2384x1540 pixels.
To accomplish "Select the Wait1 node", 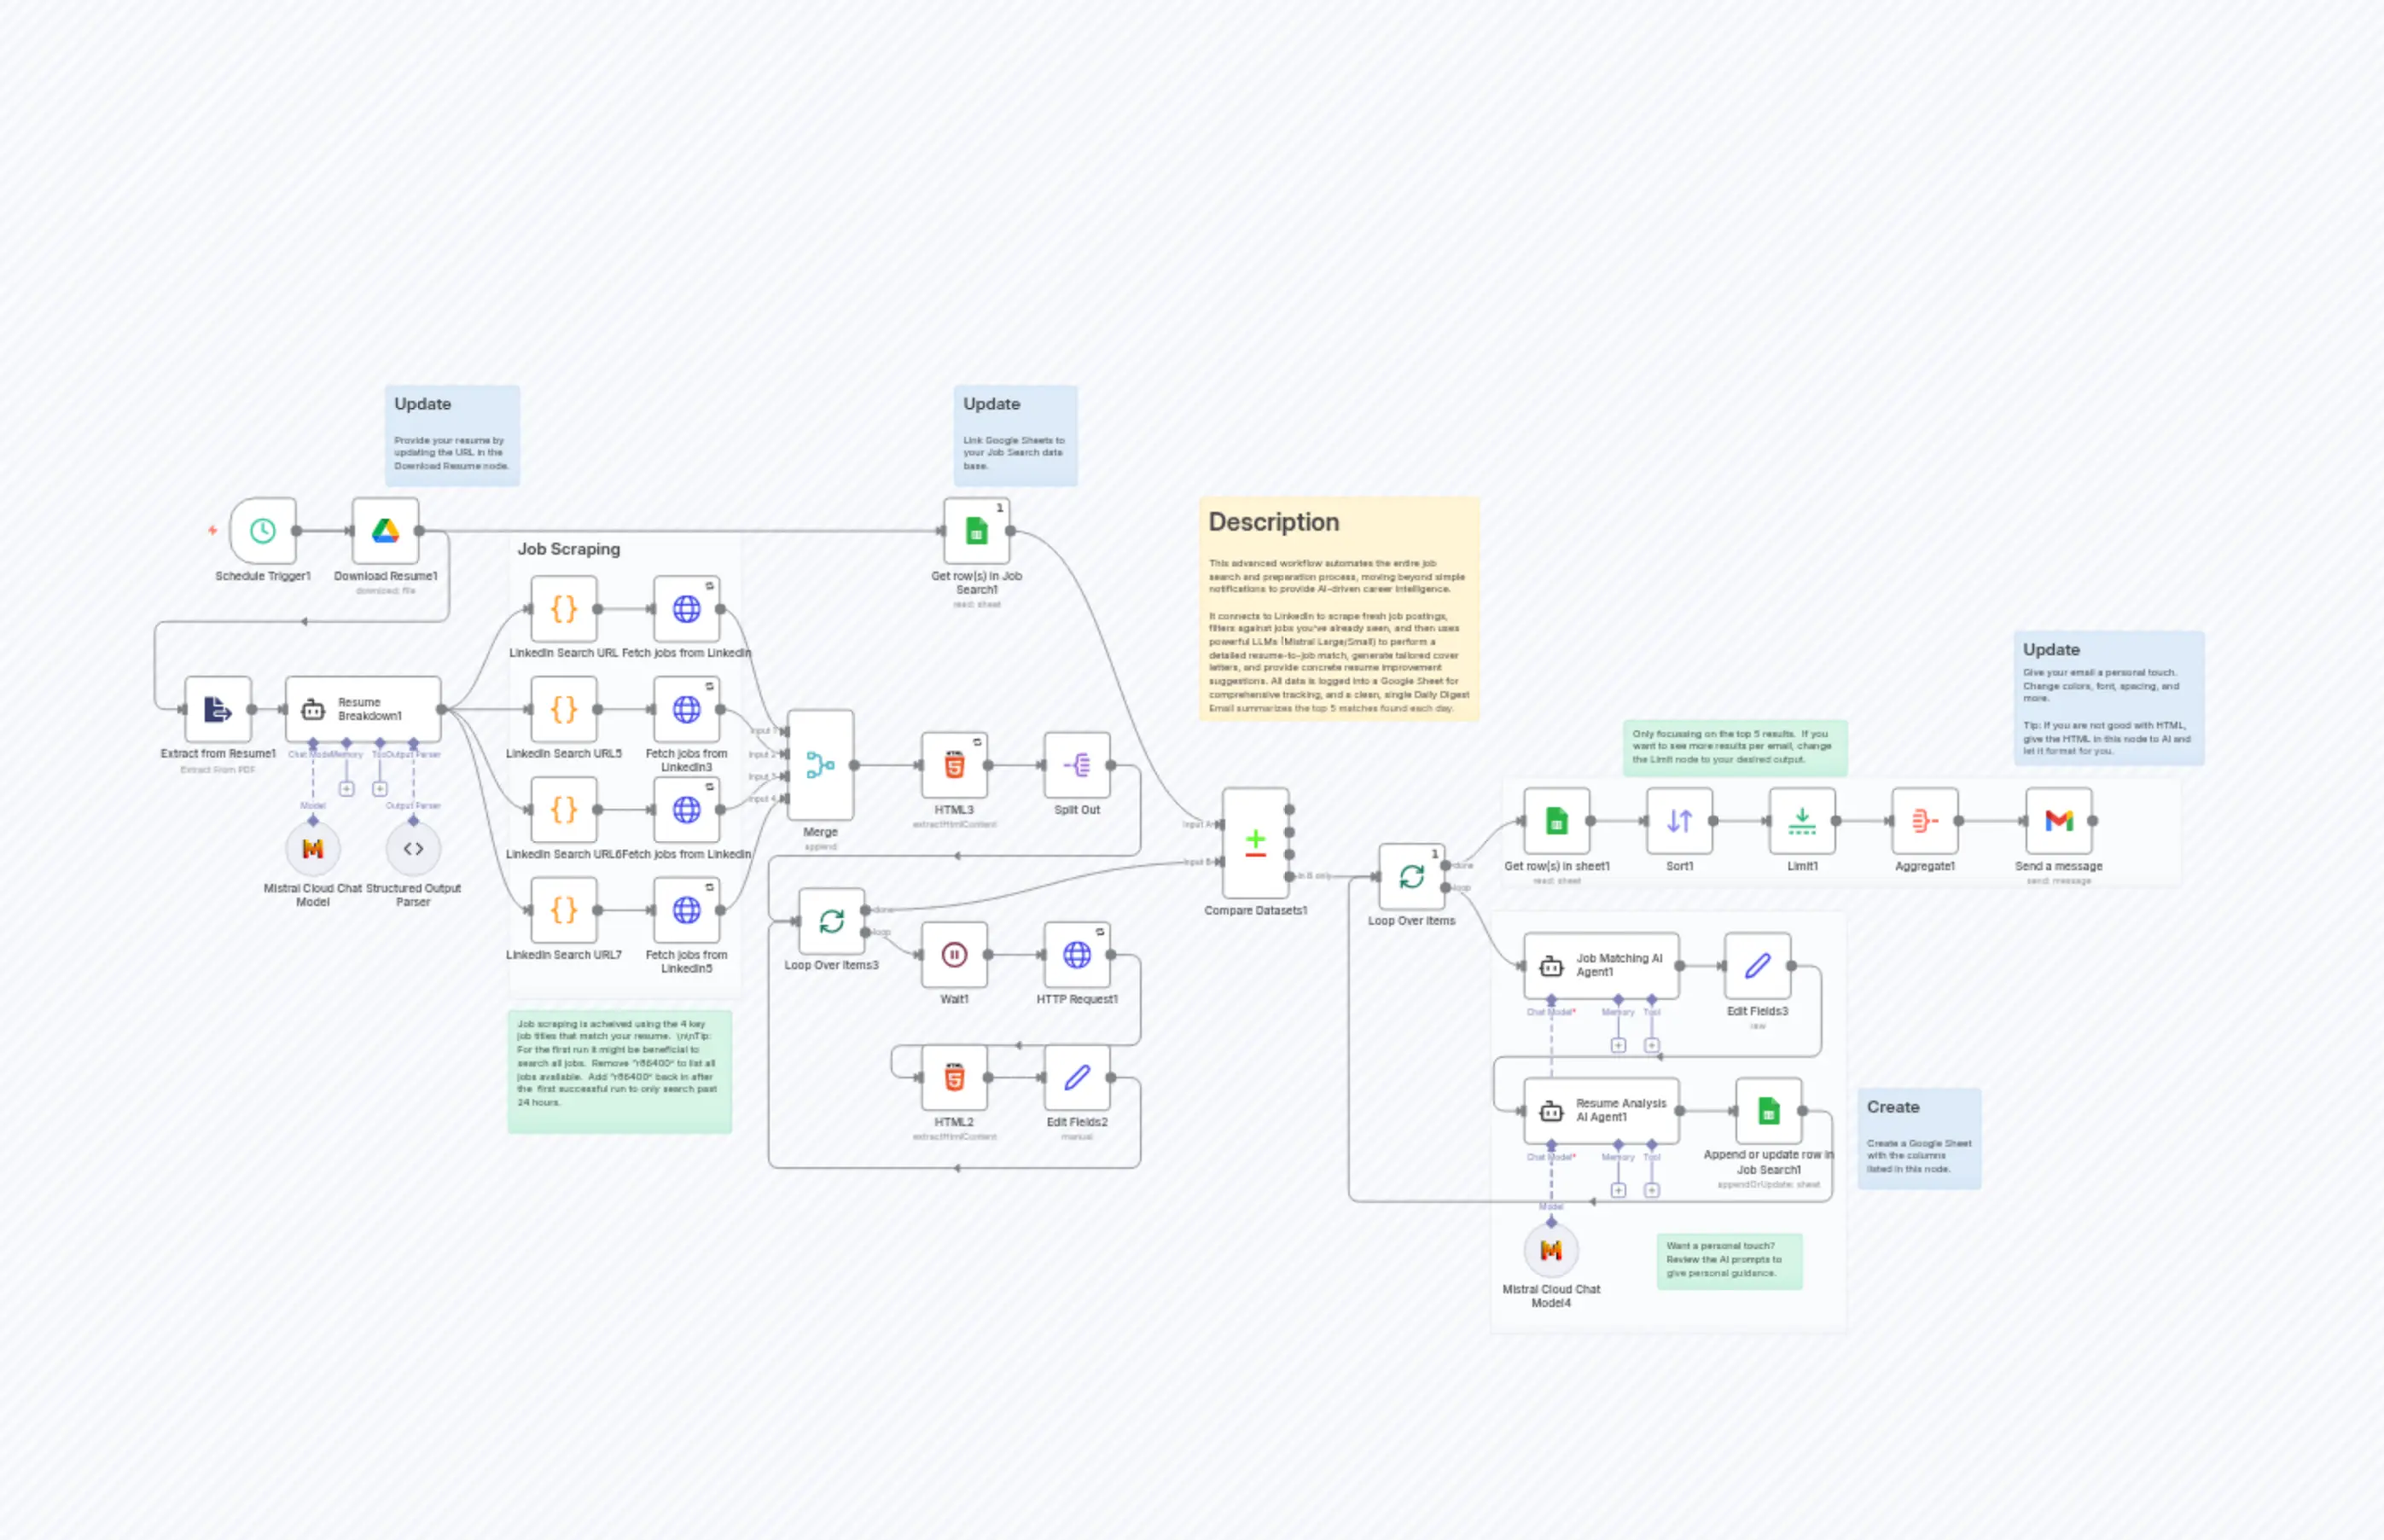I will pos(955,954).
